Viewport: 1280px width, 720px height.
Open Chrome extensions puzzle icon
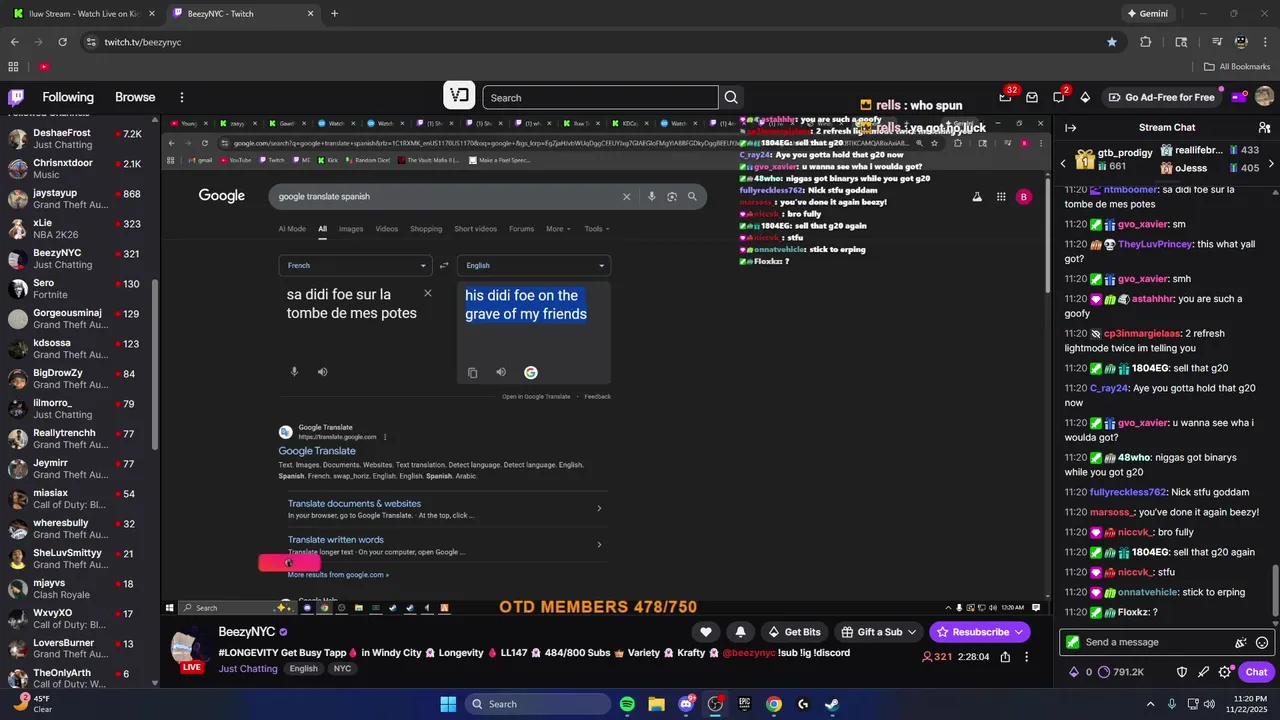coord(1146,42)
